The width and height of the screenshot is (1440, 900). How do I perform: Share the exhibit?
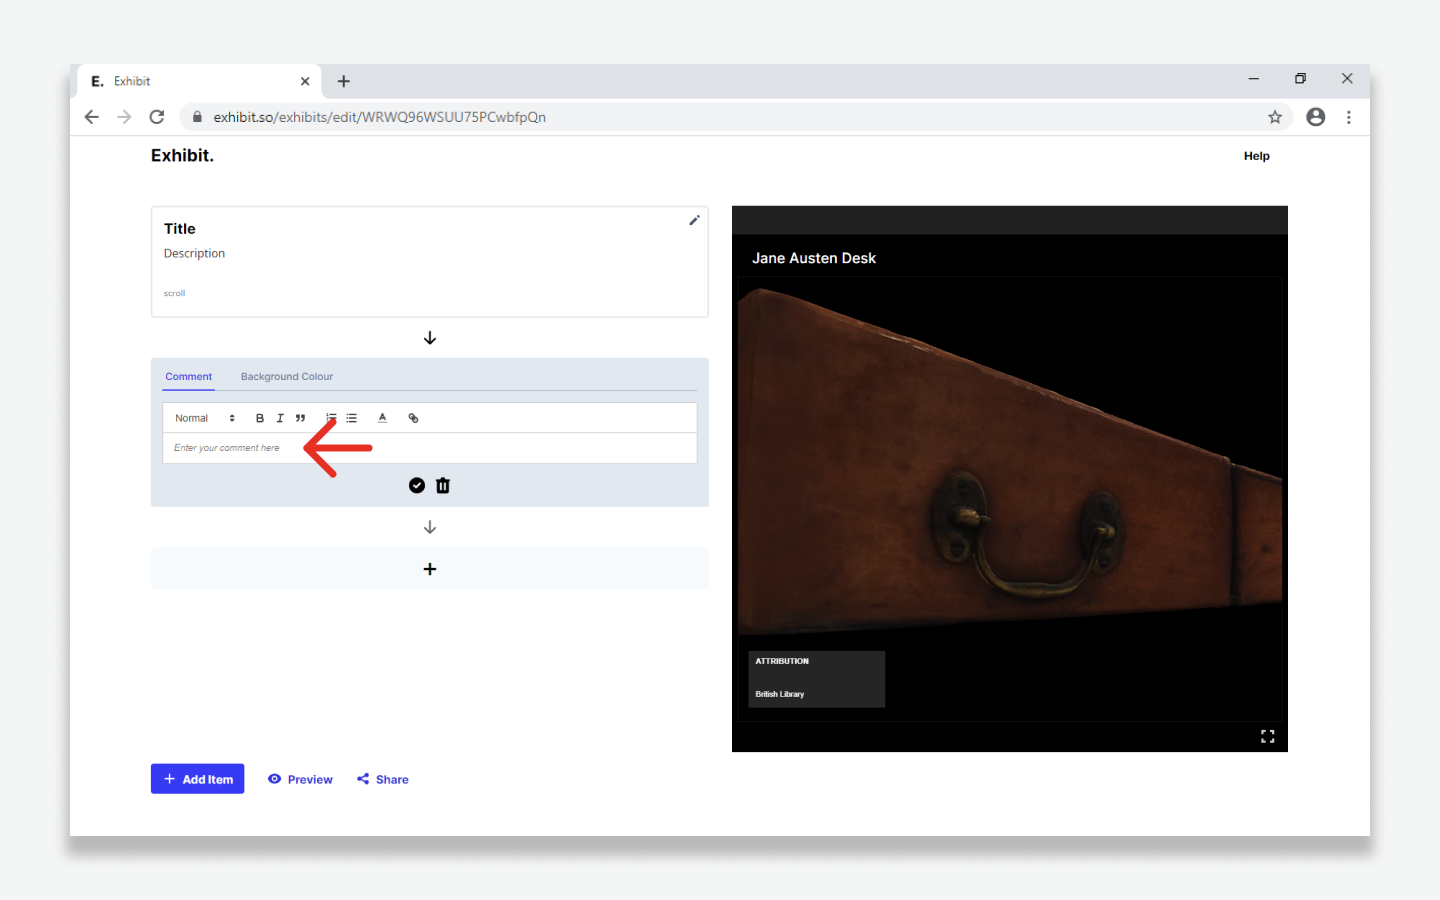click(x=383, y=779)
